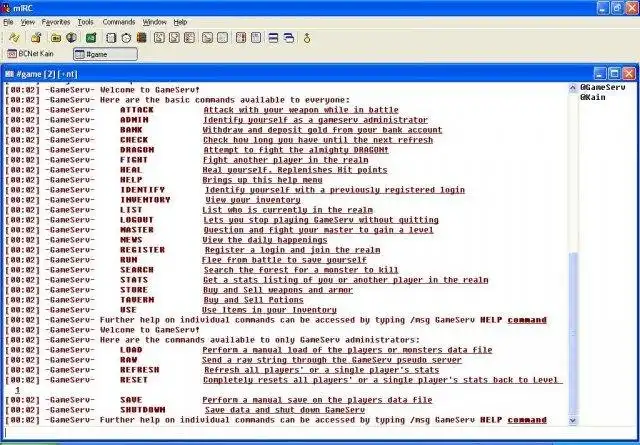Click the About mIRC toolbar icon
Viewport: 640px width, 445px height.
pos(307,38)
